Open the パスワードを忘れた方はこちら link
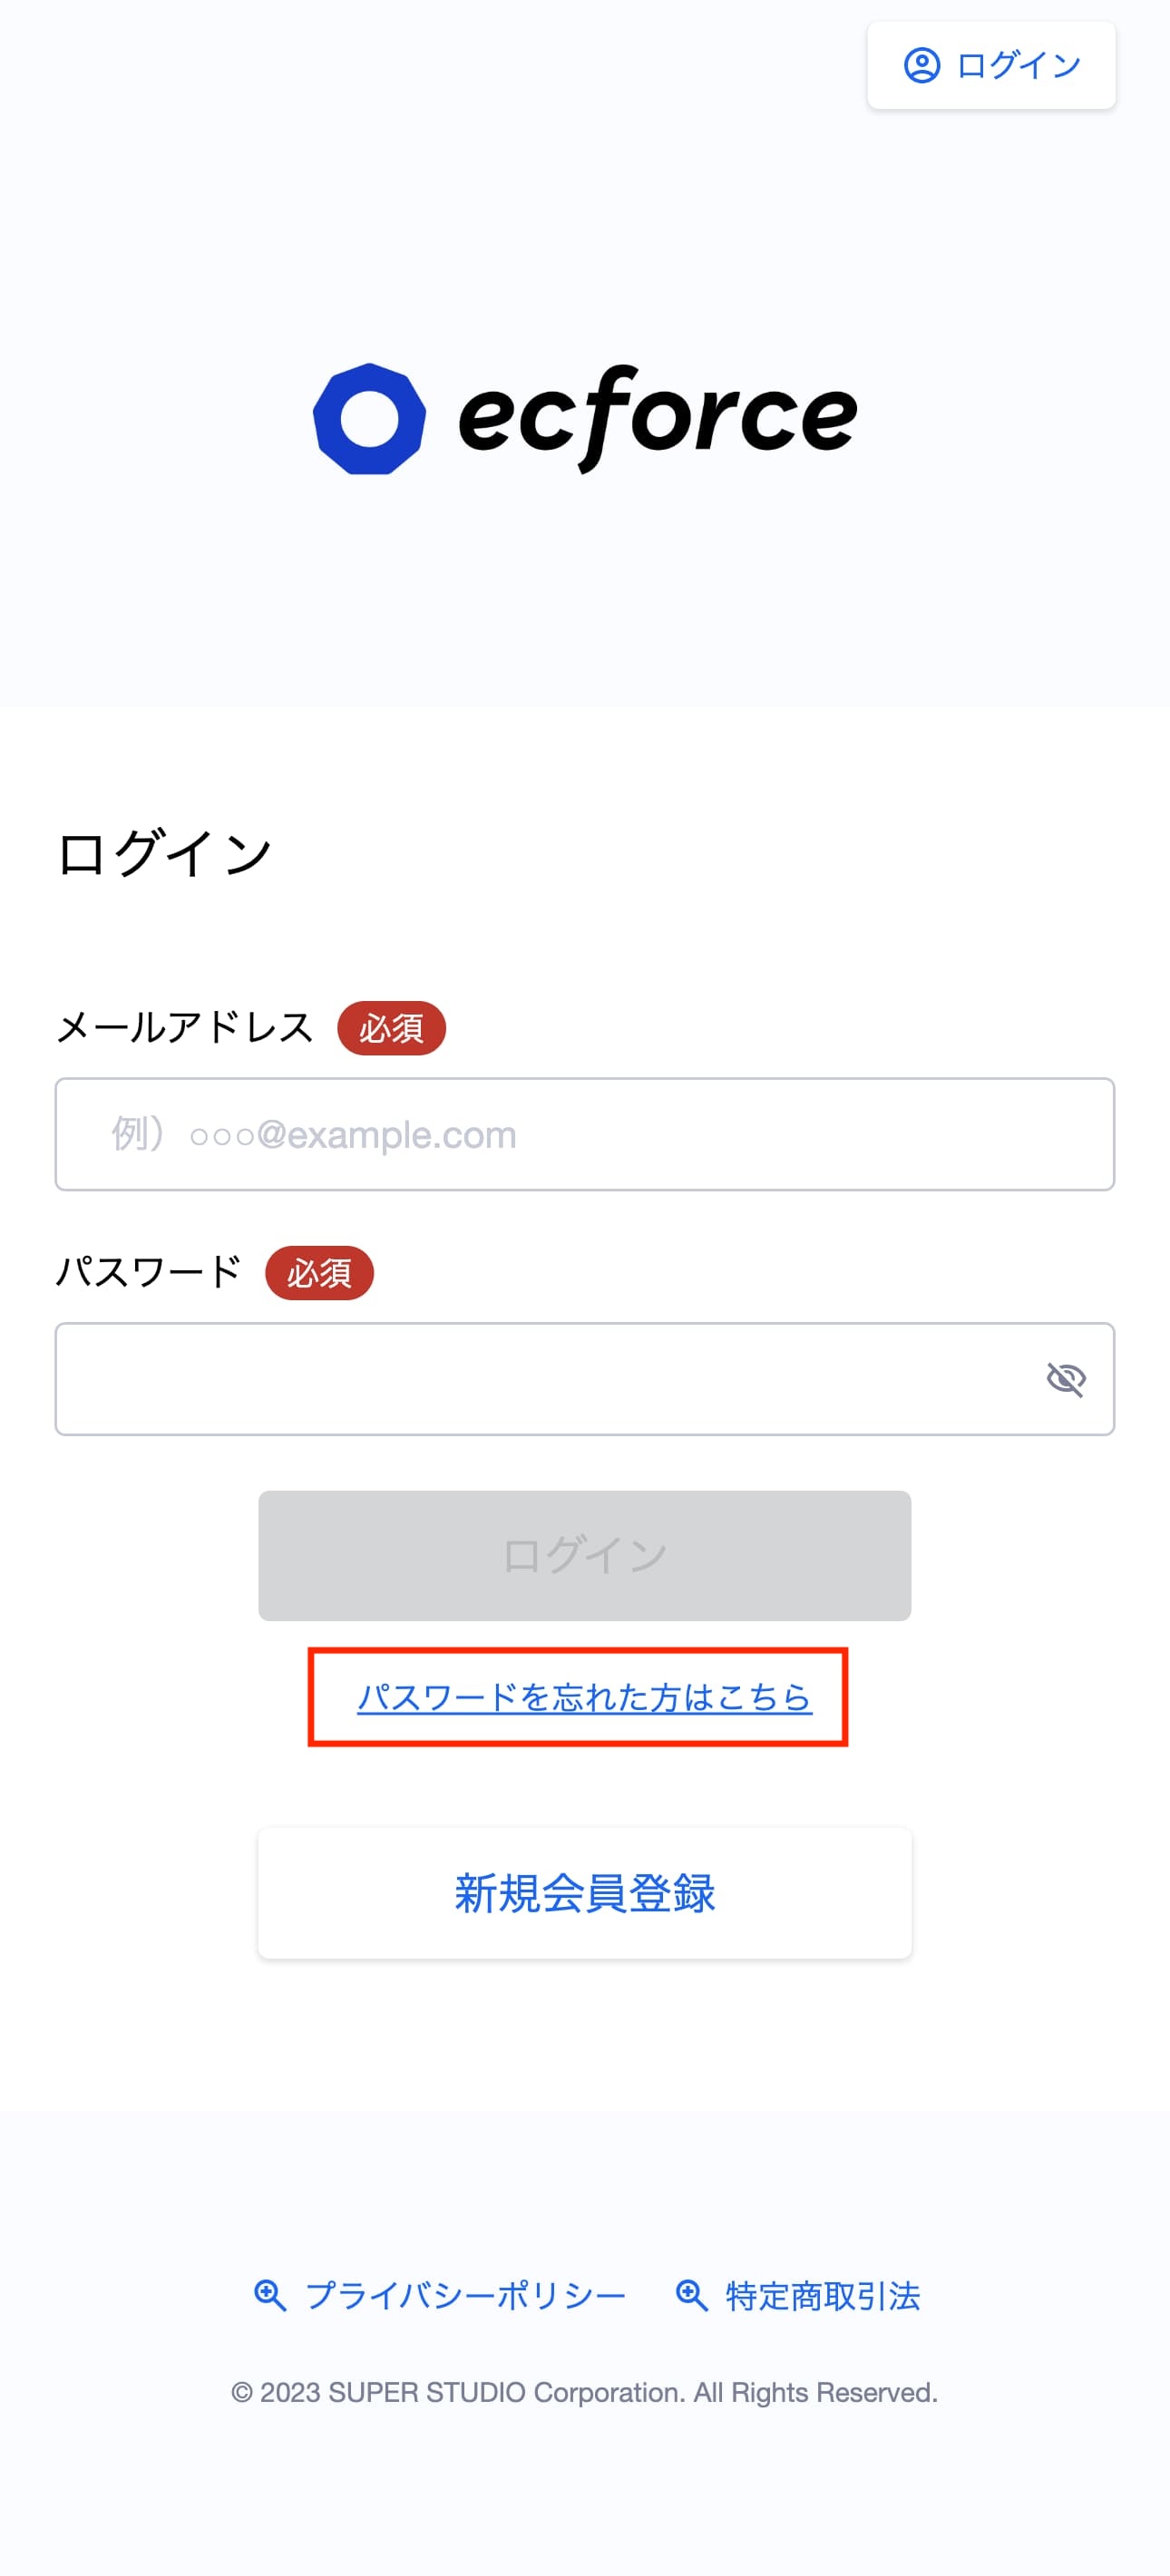The width and height of the screenshot is (1170, 2576). [x=584, y=1697]
